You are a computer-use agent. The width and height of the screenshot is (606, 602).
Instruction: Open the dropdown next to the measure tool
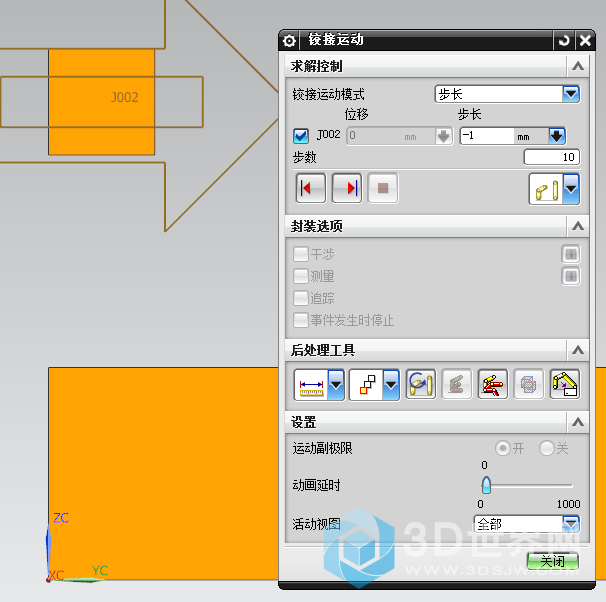click(336, 384)
